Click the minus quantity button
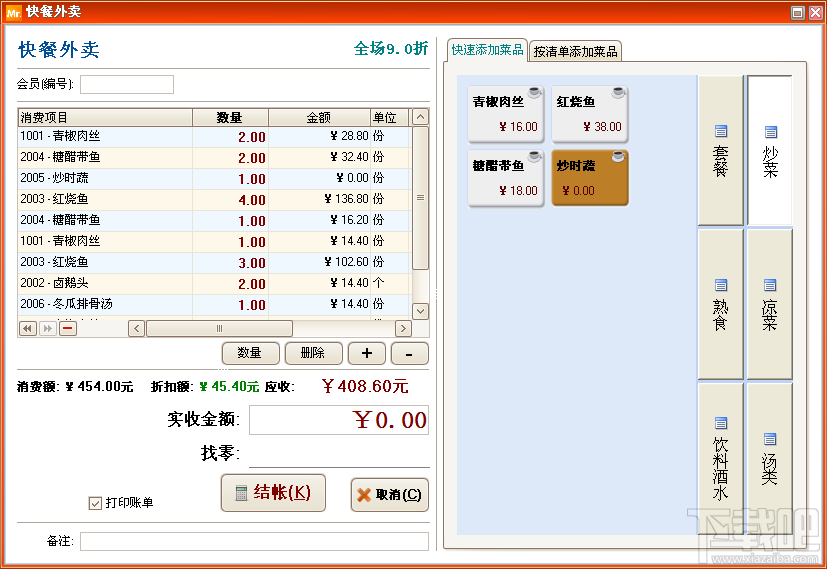The image size is (827, 569). 409,353
